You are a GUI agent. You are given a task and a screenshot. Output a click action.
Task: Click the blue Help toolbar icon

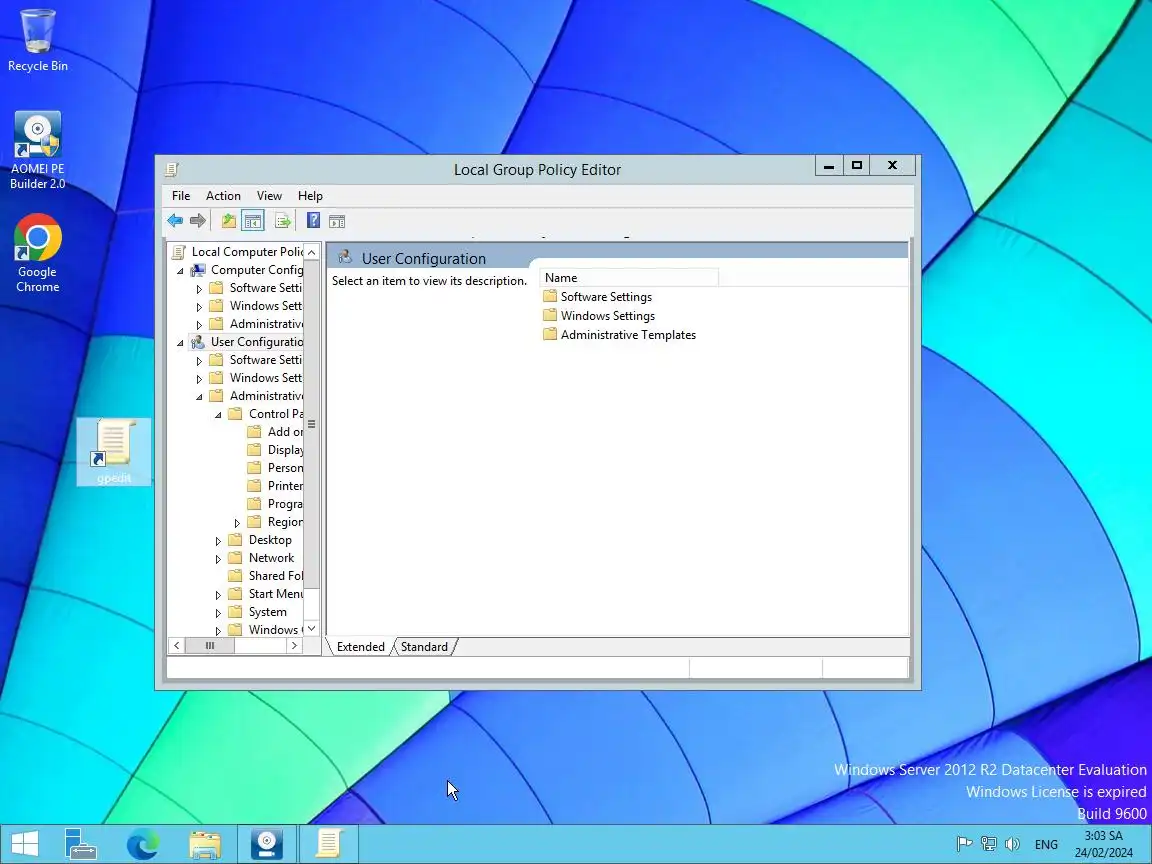[313, 220]
